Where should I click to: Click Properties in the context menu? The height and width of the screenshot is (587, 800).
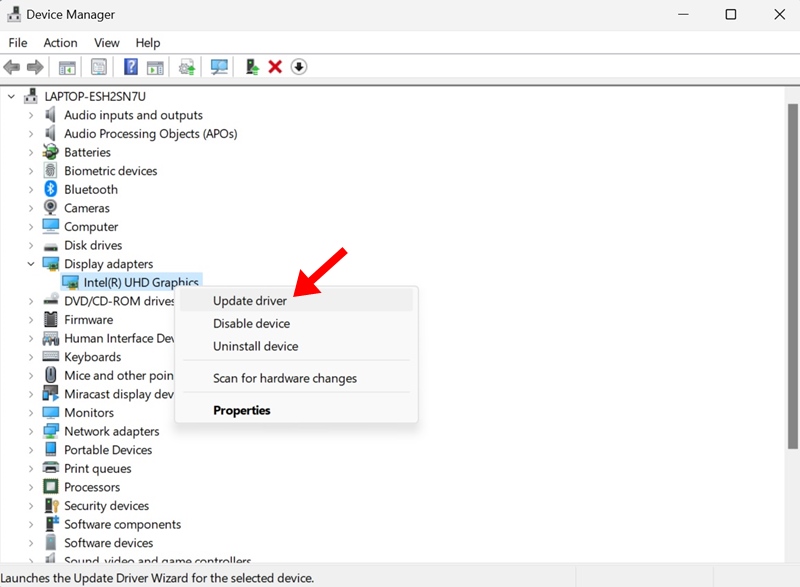pos(242,410)
